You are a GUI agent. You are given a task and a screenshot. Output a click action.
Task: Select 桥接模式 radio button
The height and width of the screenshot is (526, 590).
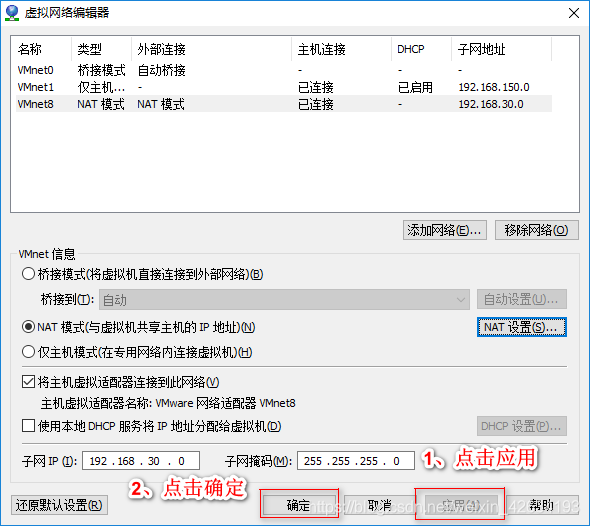click(29, 274)
